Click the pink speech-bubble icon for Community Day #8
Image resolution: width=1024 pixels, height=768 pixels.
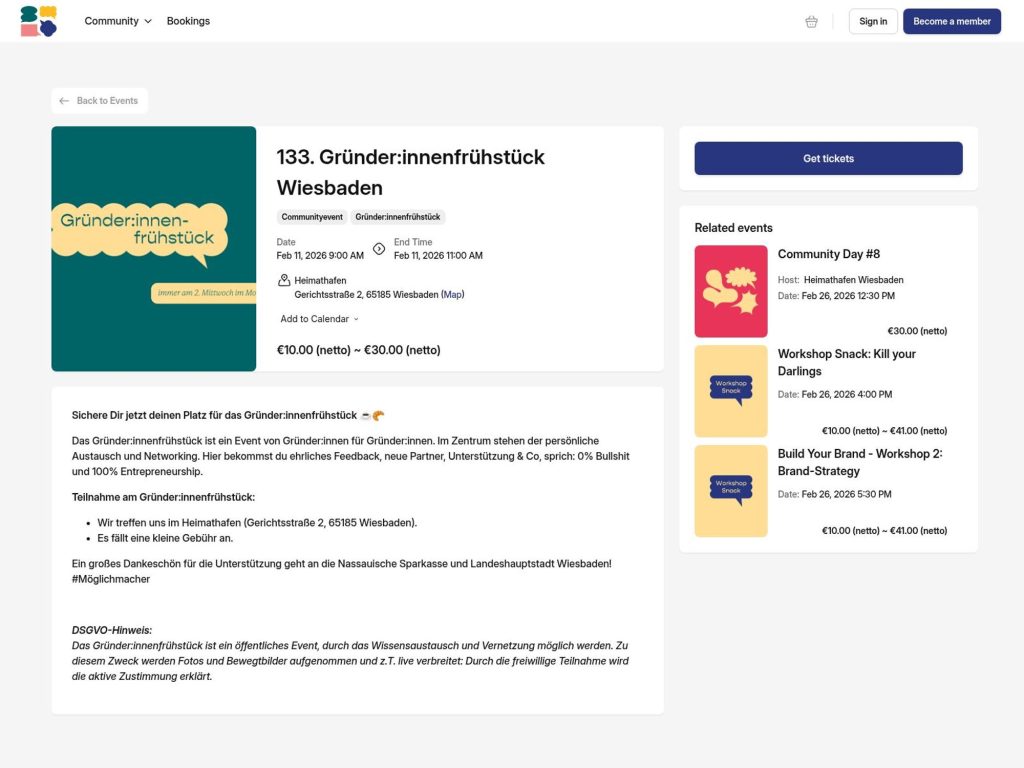[730, 290]
